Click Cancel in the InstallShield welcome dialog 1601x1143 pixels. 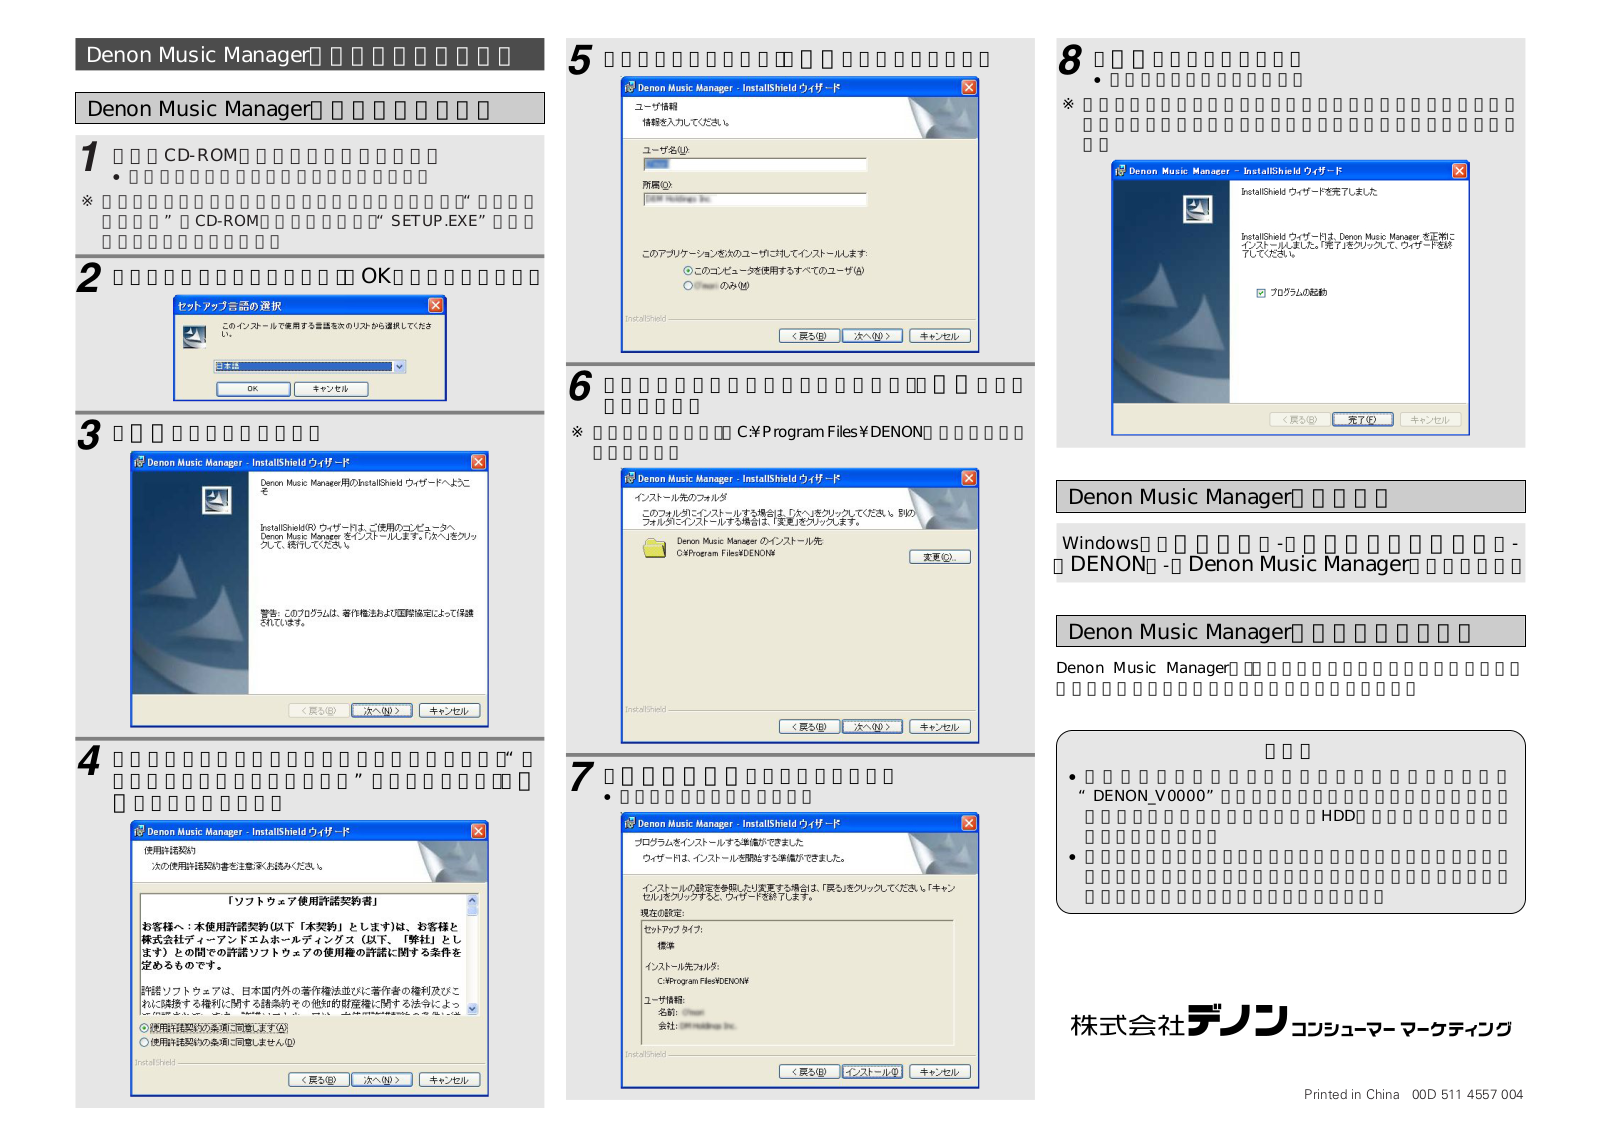tap(449, 711)
